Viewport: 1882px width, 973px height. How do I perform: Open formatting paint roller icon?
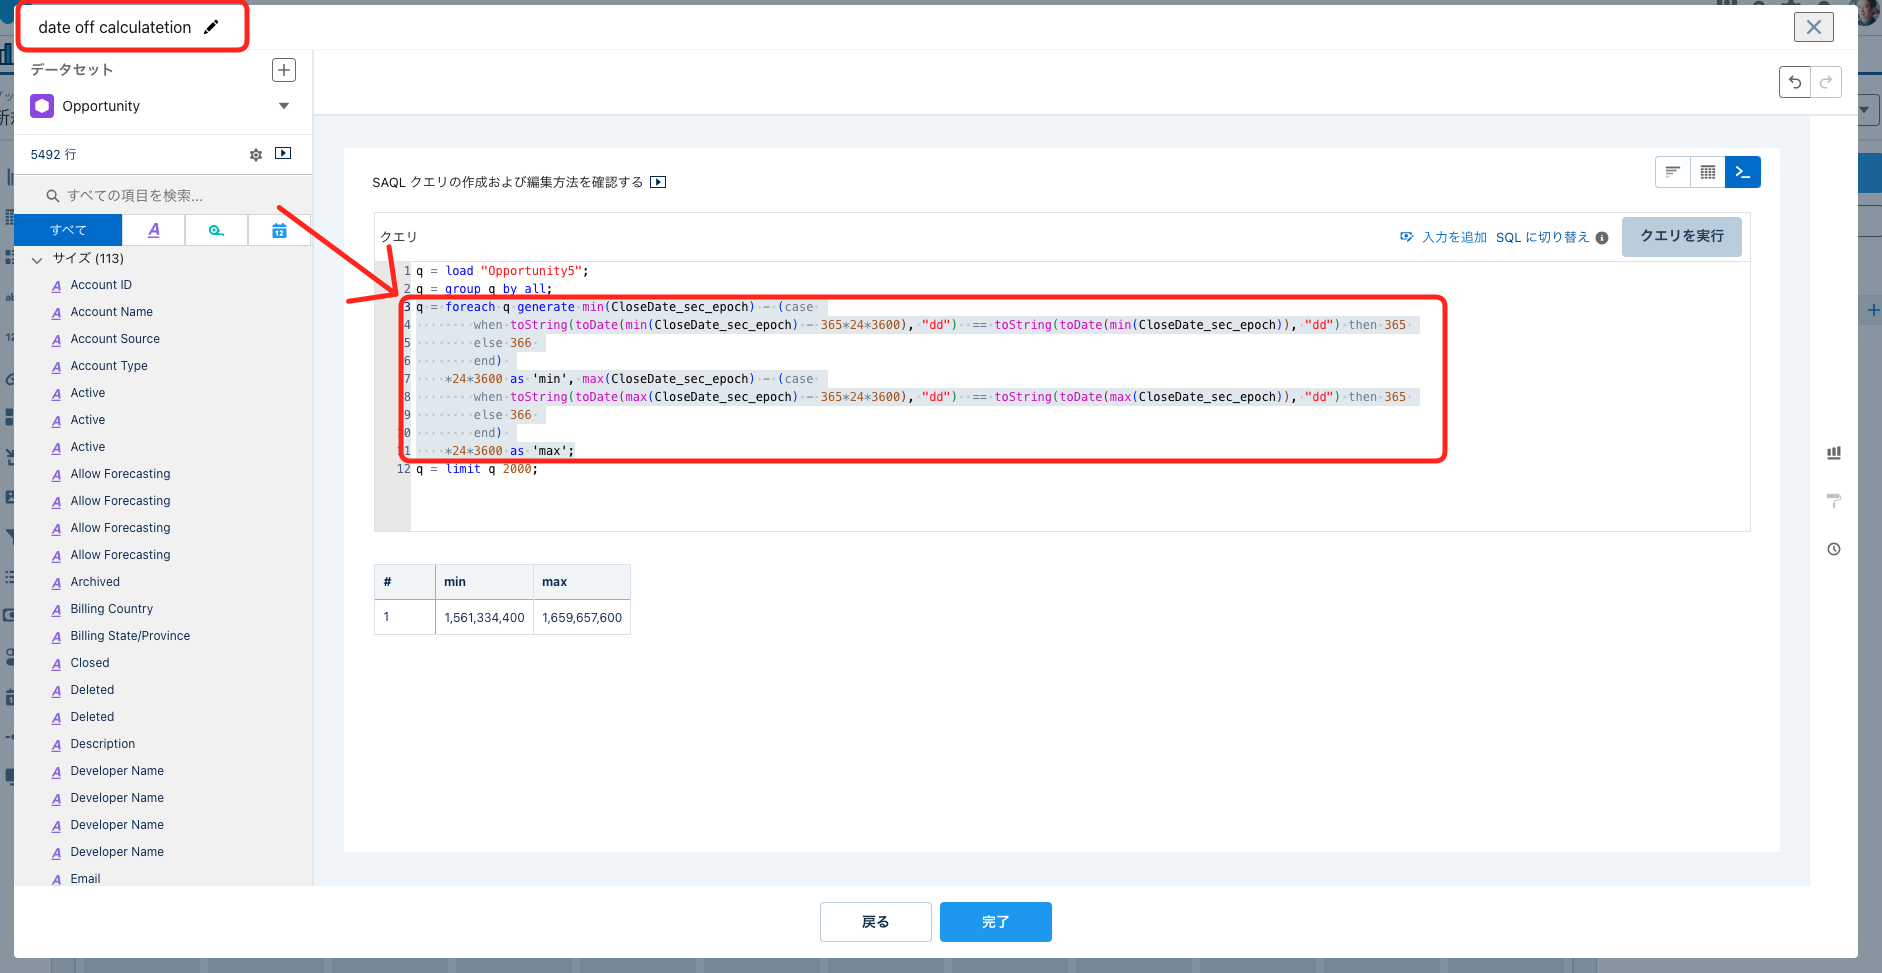point(1834,501)
